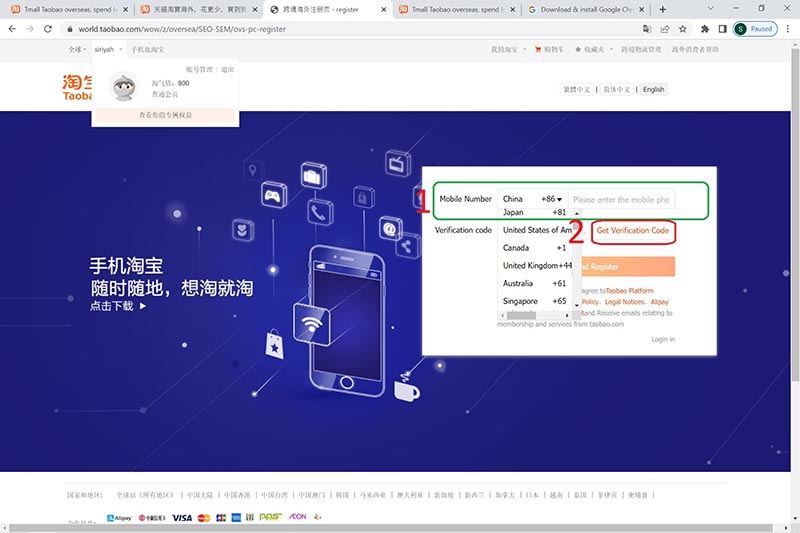
Task: Open 跨境物流管理 link
Action: point(641,49)
